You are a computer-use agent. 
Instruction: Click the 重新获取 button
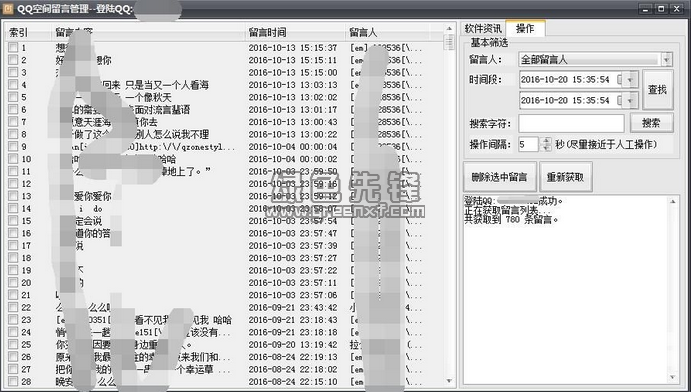click(x=565, y=177)
